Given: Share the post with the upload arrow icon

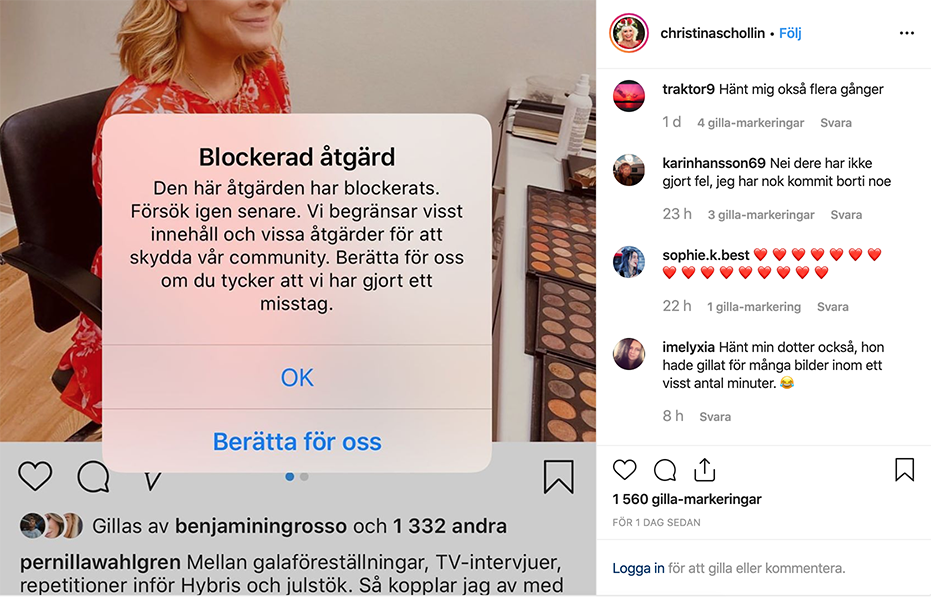Looking at the screenshot, I should click(704, 469).
